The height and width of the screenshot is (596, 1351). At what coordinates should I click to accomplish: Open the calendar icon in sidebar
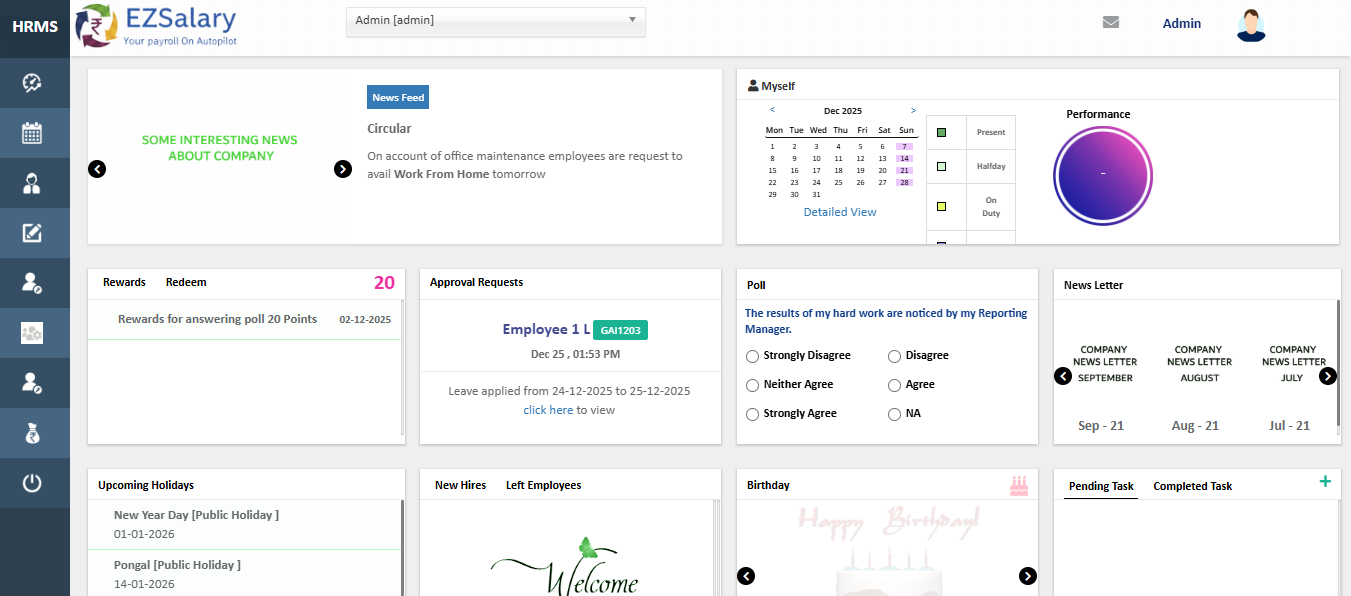(32, 133)
